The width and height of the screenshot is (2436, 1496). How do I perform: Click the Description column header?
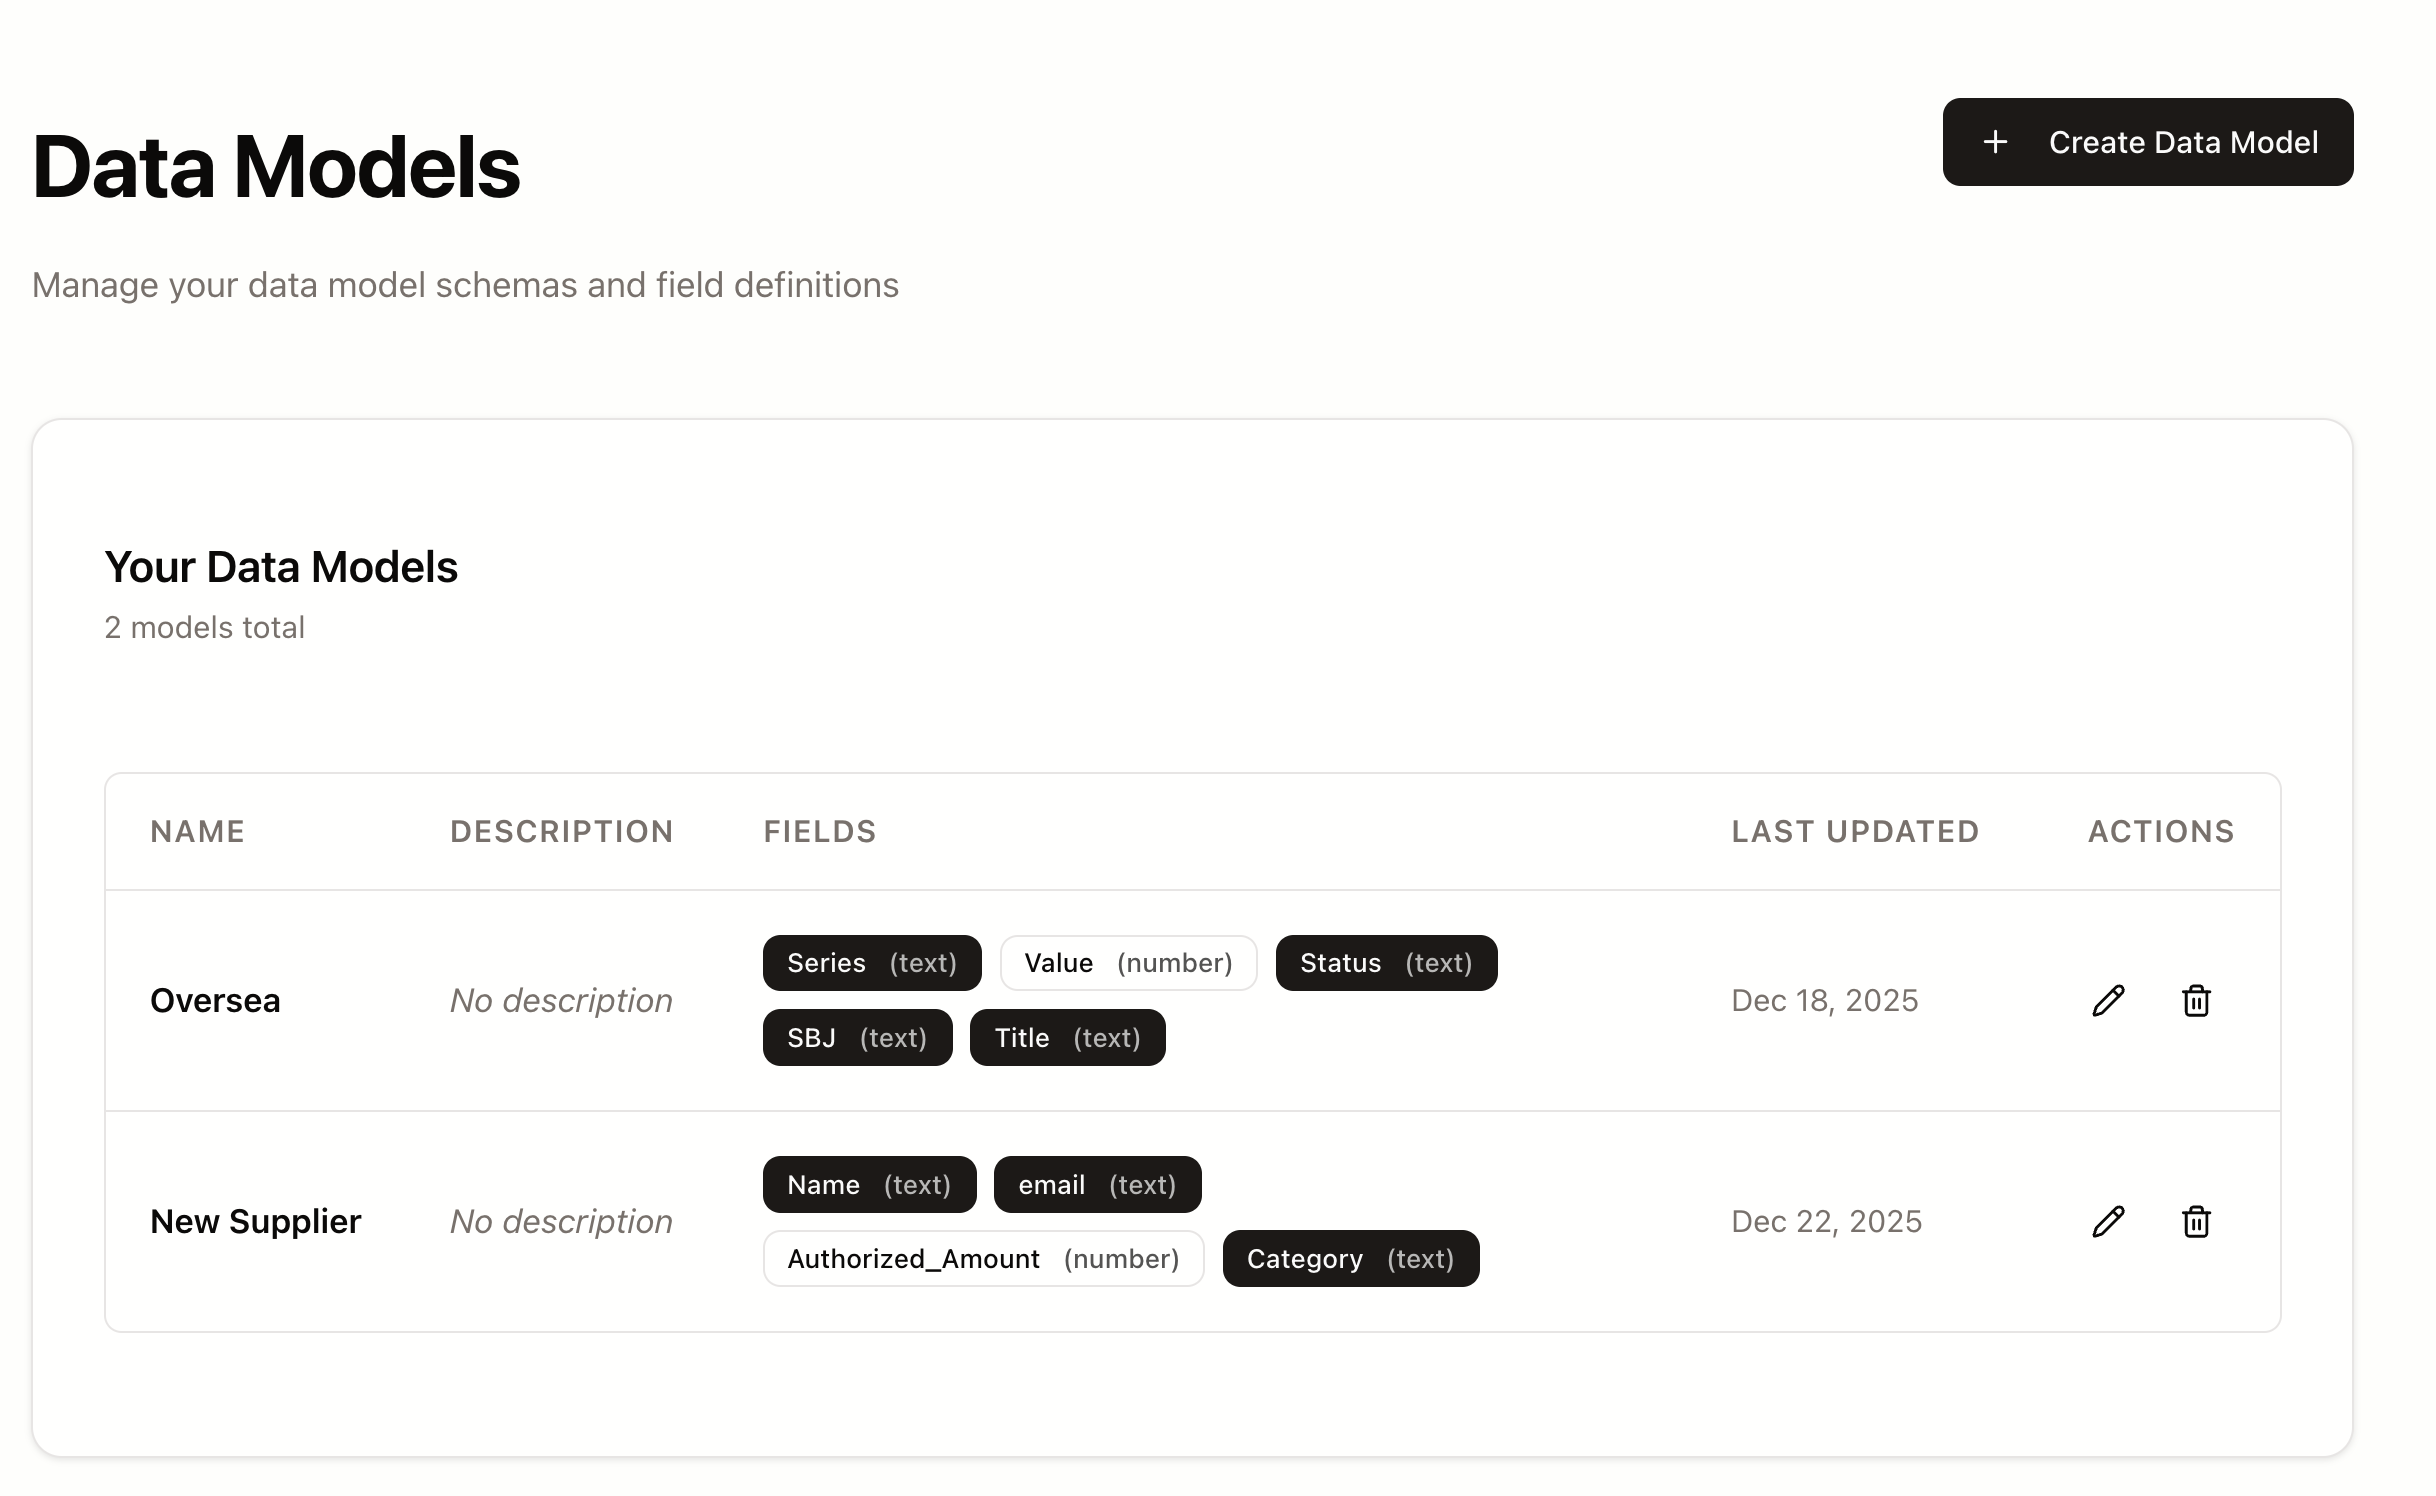(x=562, y=832)
